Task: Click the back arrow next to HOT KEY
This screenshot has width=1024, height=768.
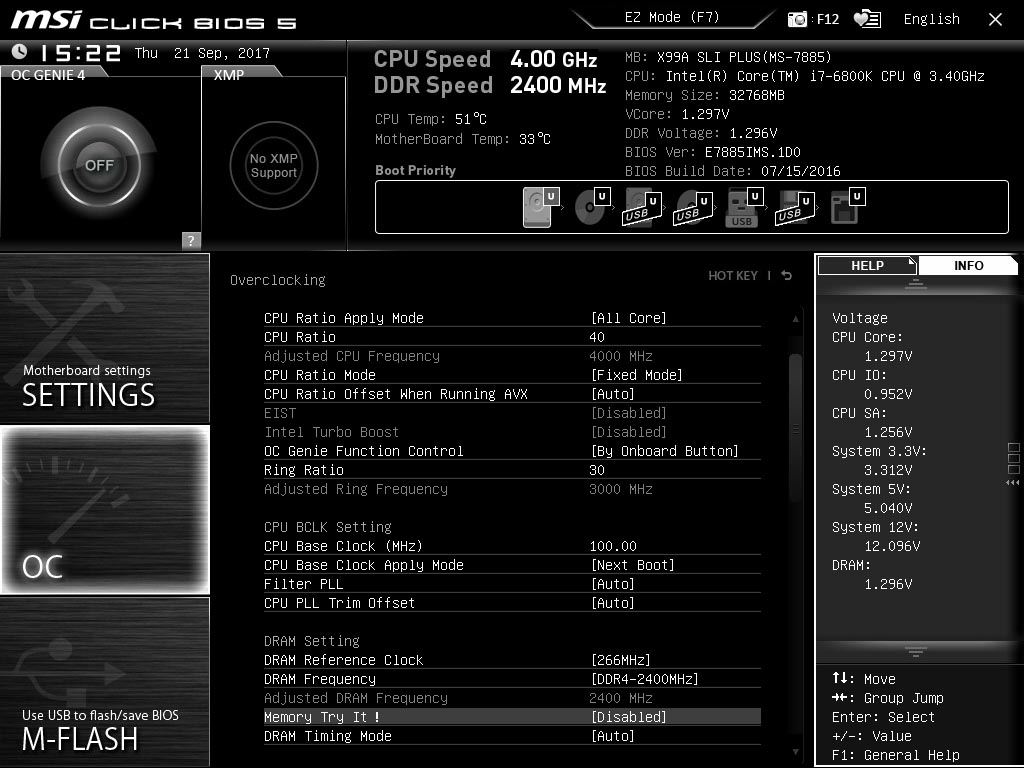Action: 786,276
